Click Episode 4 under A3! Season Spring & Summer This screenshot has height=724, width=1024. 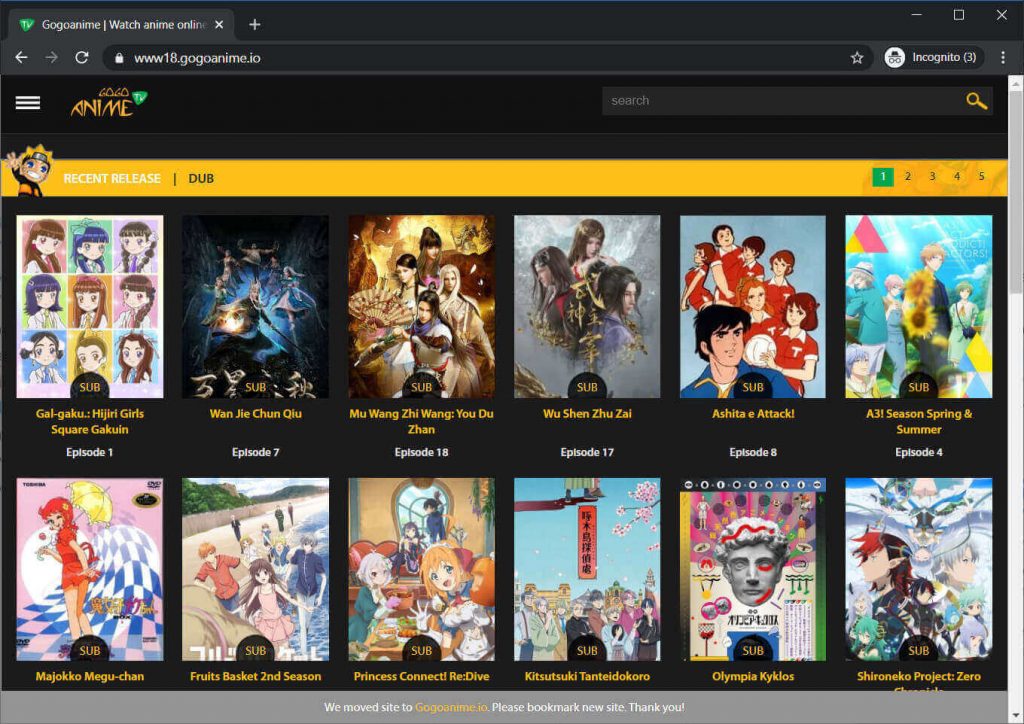[919, 452]
